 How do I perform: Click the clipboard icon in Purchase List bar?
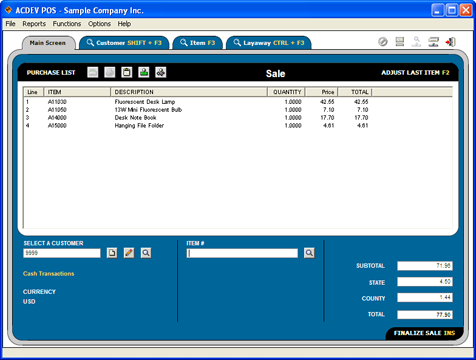(x=127, y=72)
